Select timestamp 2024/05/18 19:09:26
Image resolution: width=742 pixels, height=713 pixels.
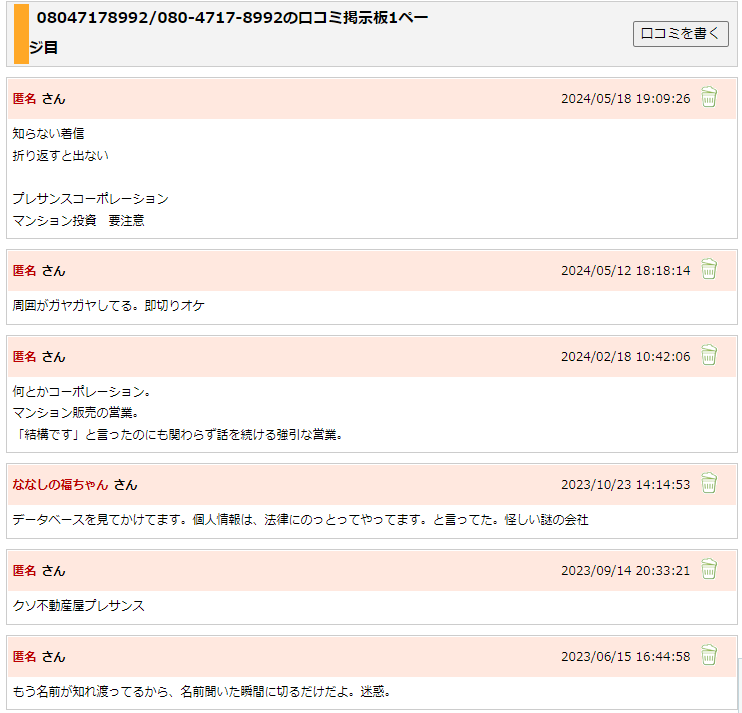(626, 99)
